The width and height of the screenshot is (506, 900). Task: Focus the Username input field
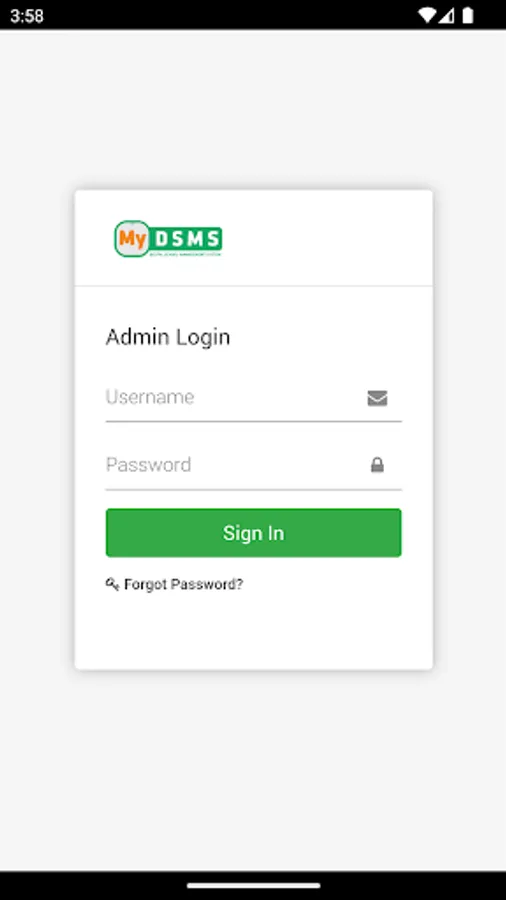tap(254, 400)
